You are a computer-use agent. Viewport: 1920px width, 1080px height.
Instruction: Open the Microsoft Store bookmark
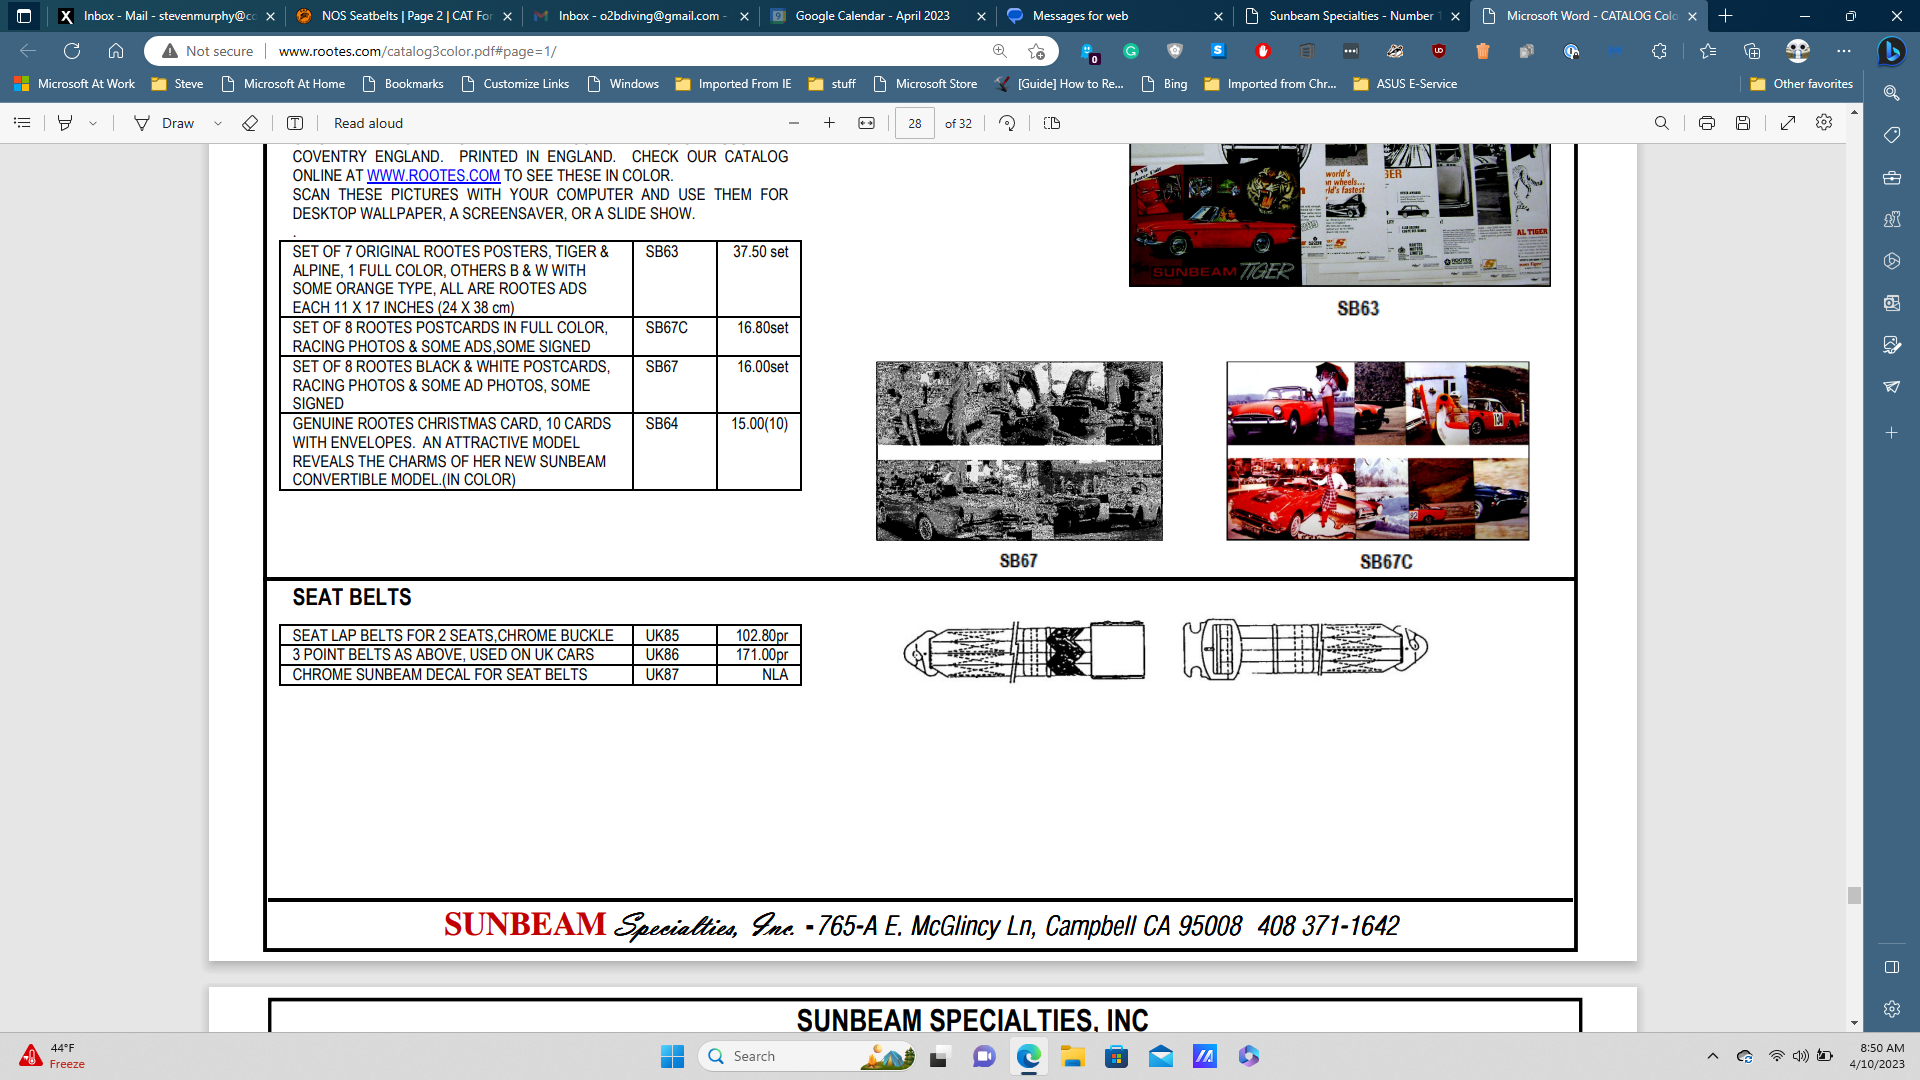point(925,84)
